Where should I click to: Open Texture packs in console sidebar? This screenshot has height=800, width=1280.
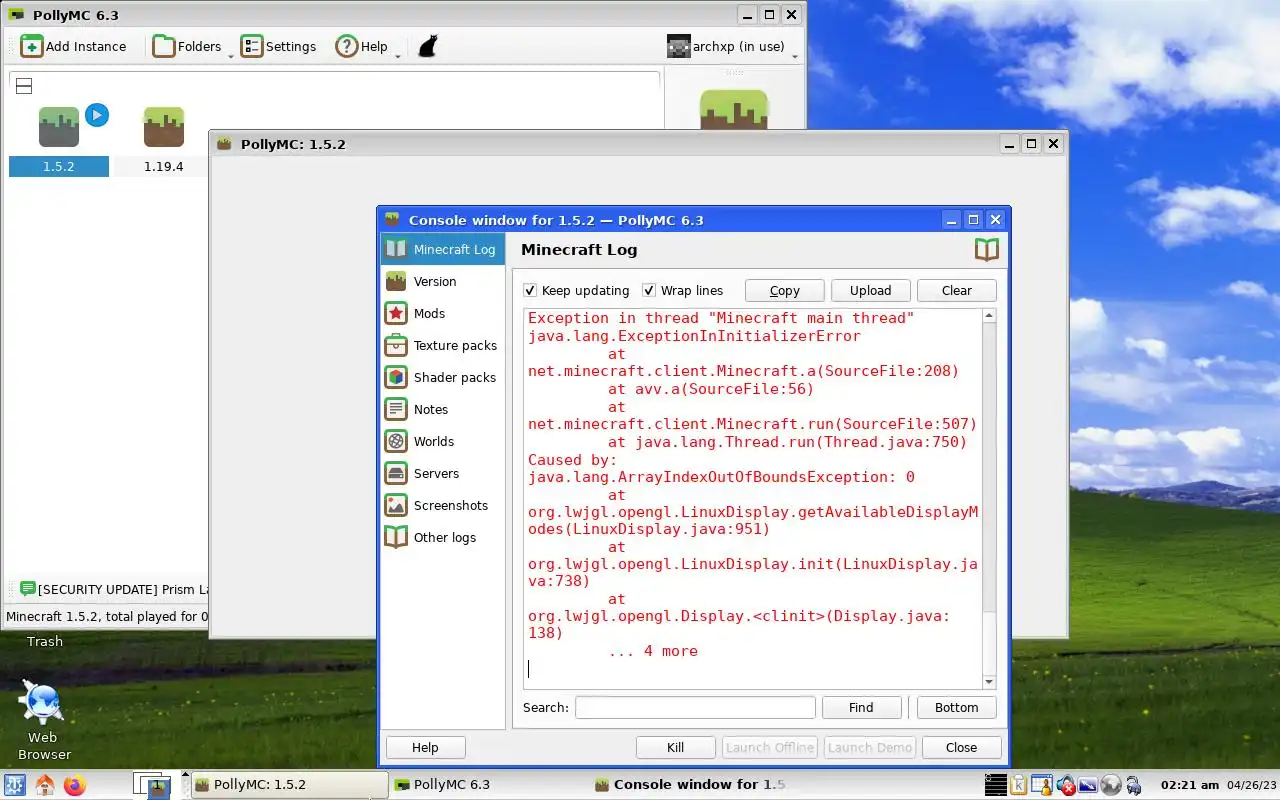(x=442, y=345)
